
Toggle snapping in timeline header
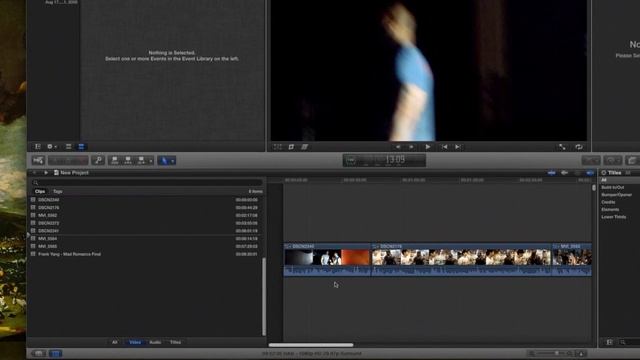coord(590,173)
